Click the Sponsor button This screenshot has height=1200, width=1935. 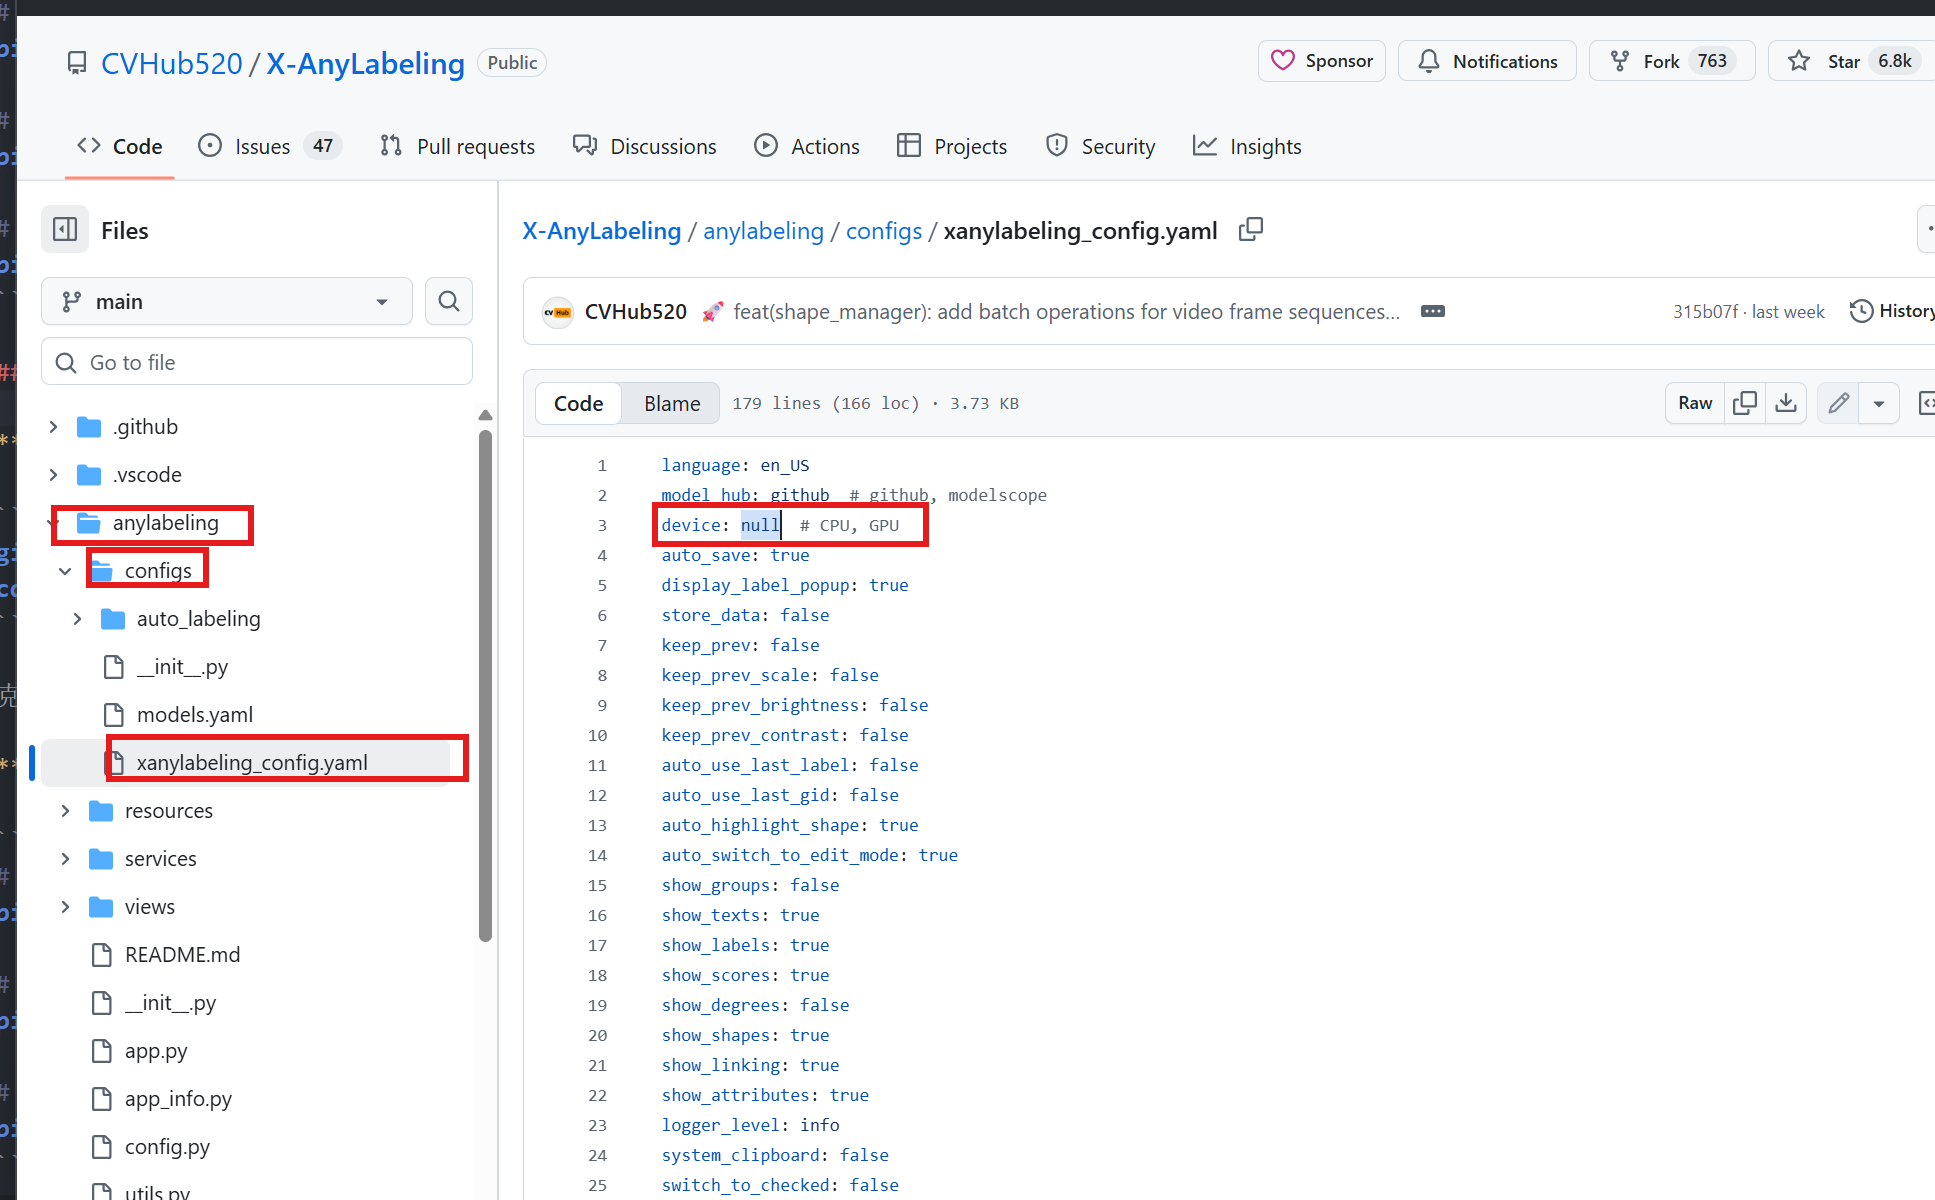point(1321,61)
